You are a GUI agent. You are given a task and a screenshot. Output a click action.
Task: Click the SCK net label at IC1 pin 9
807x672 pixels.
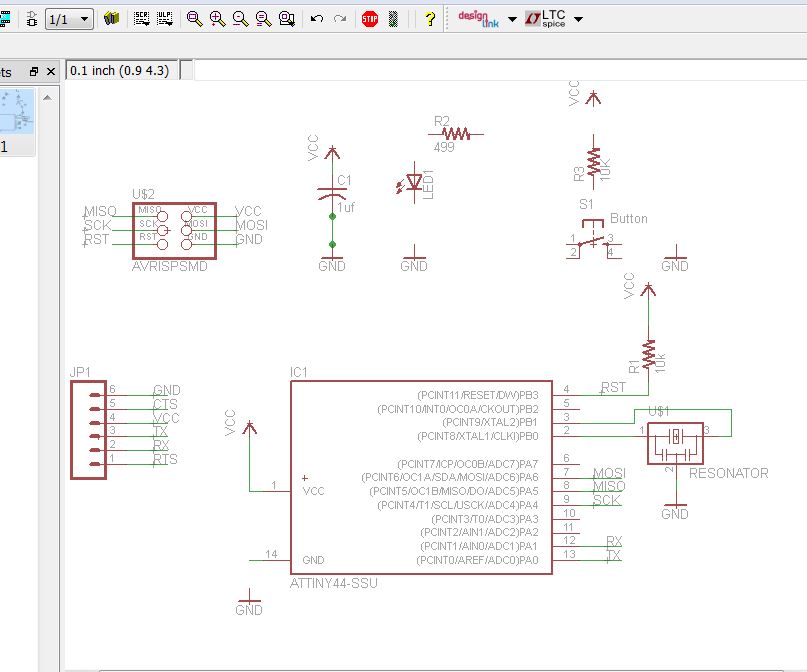(x=606, y=500)
